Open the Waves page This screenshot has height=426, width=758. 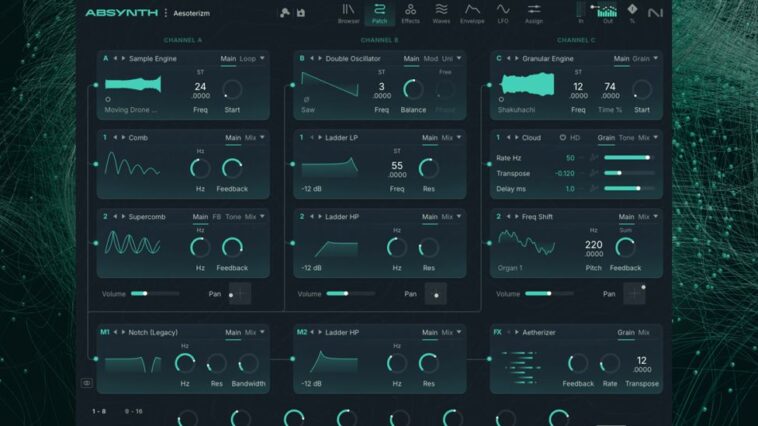tap(441, 14)
